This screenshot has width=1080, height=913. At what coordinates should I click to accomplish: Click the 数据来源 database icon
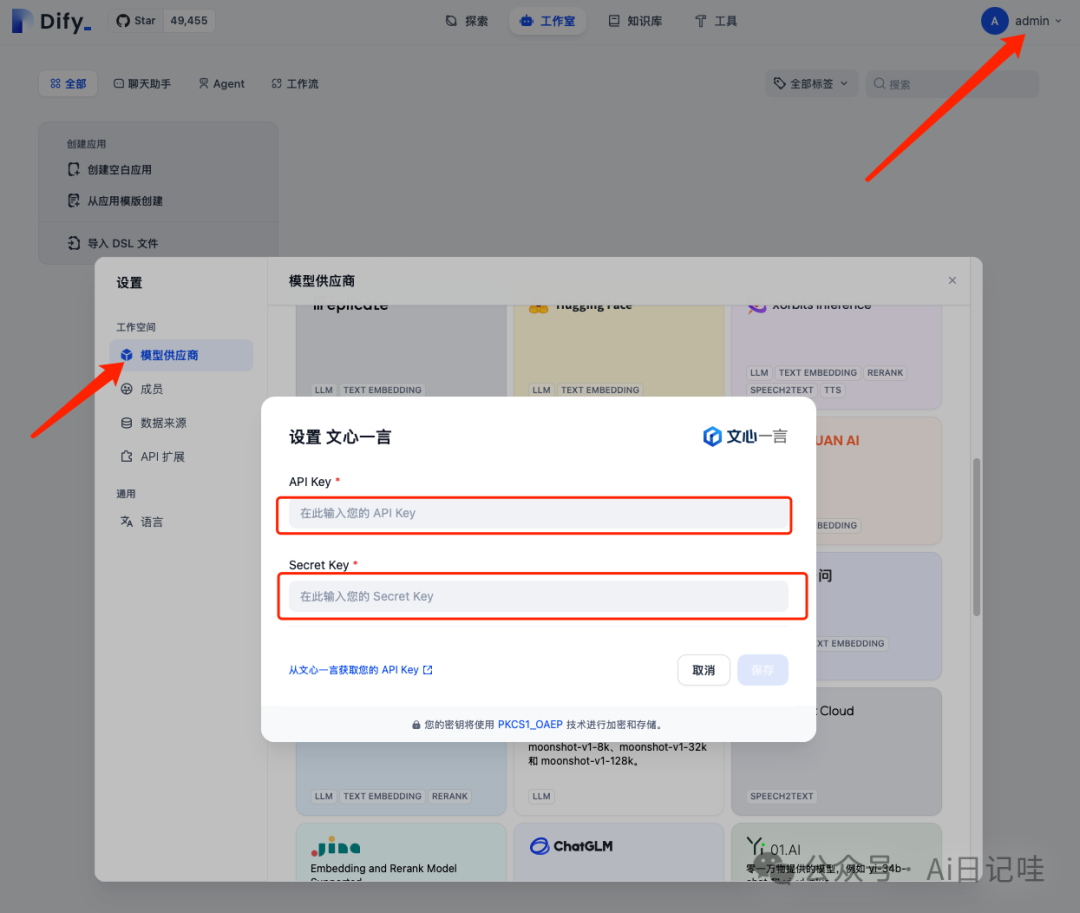127,423
